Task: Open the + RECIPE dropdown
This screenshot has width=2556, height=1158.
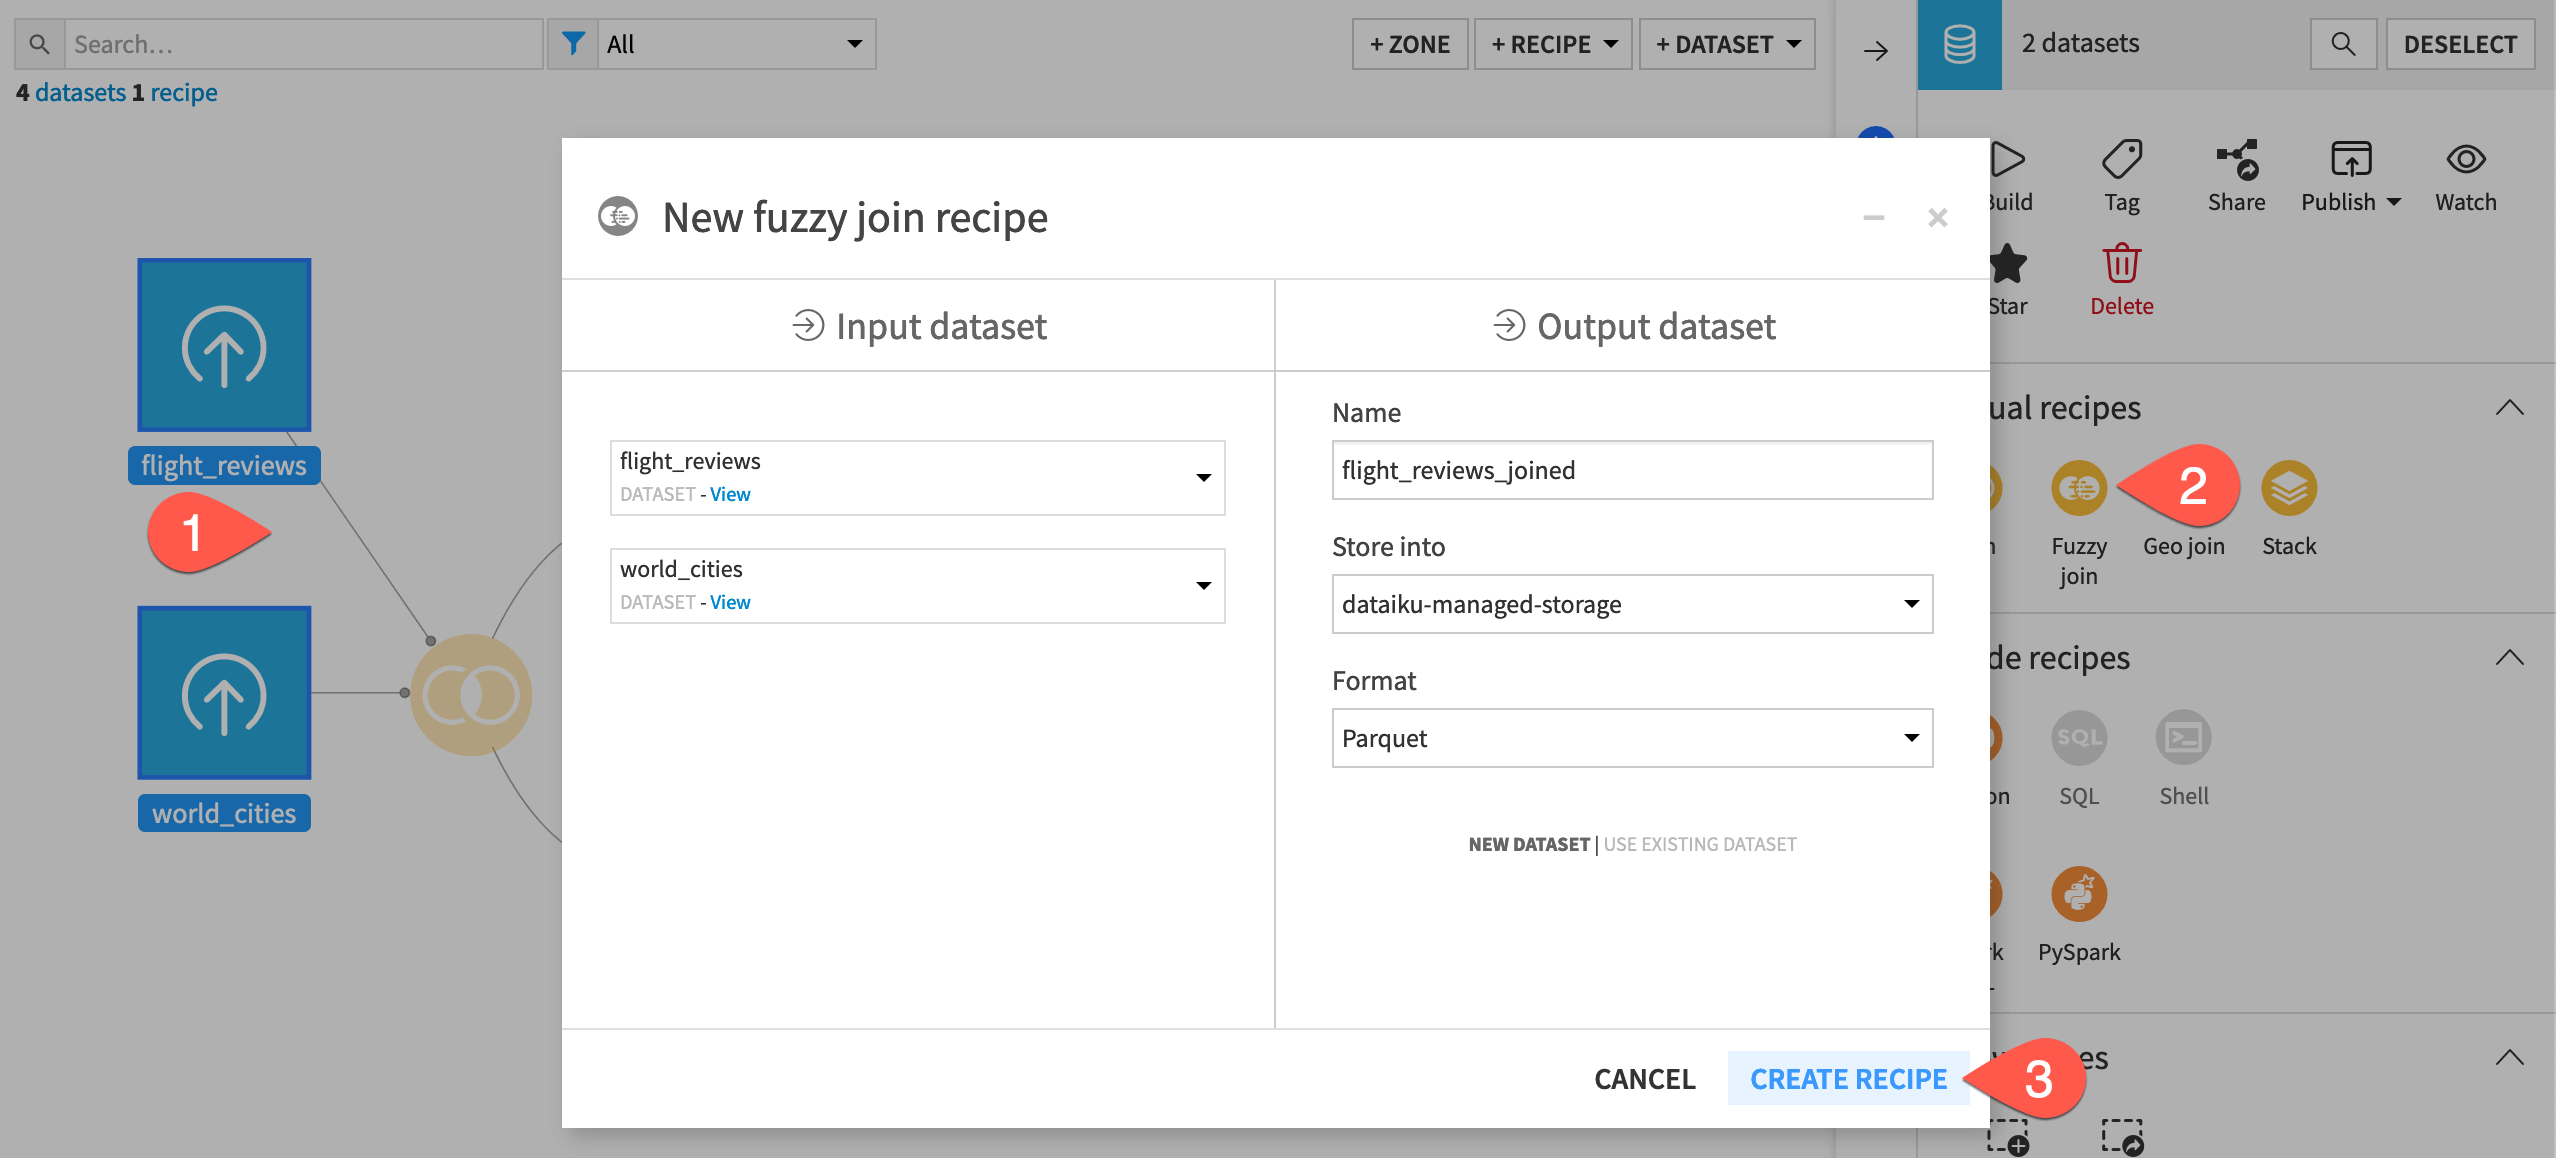Action: (x=1553, y=44)
